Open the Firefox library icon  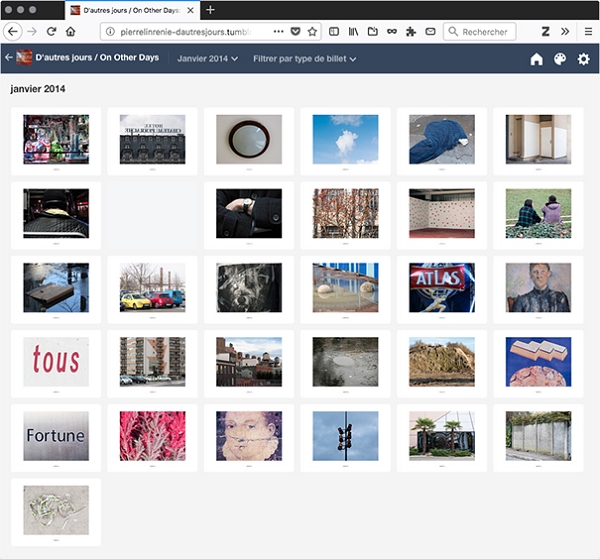(x=353, y=31)
